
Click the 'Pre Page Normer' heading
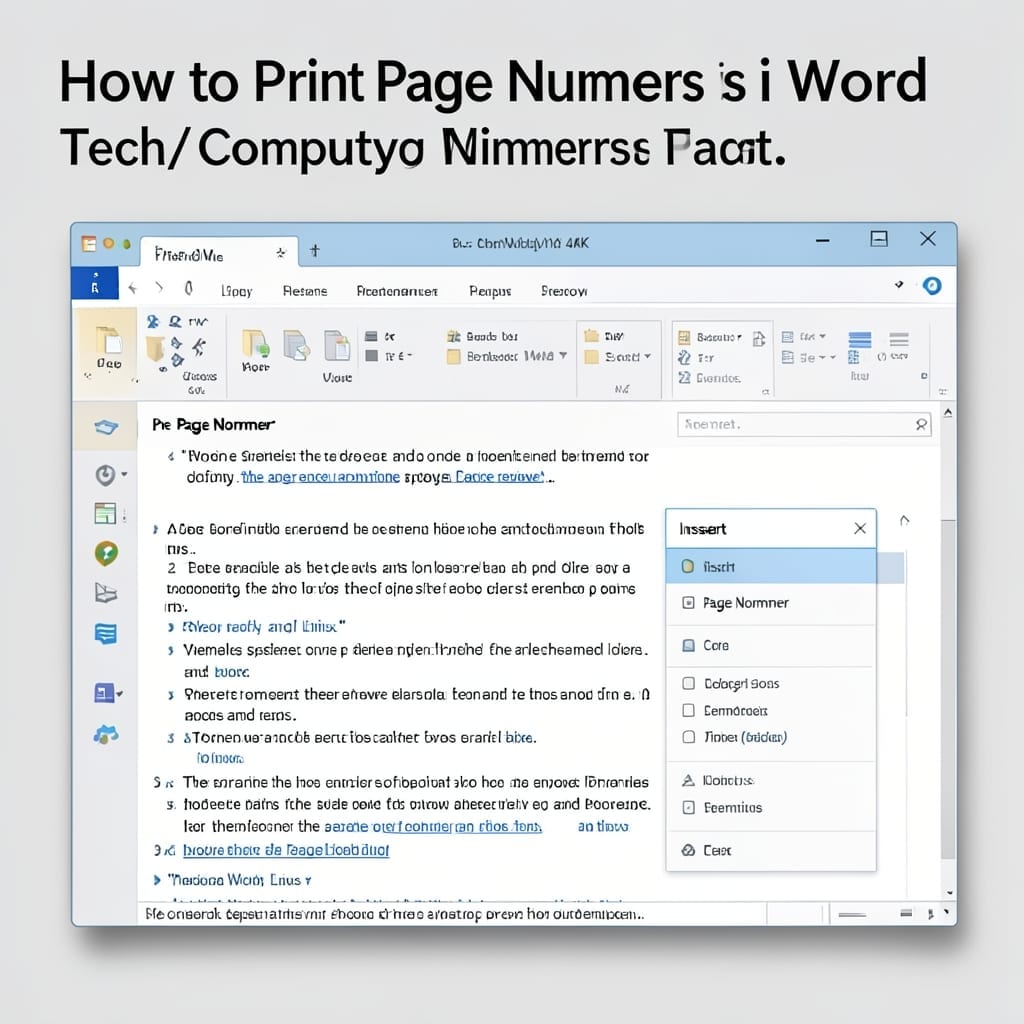[214, 425]
